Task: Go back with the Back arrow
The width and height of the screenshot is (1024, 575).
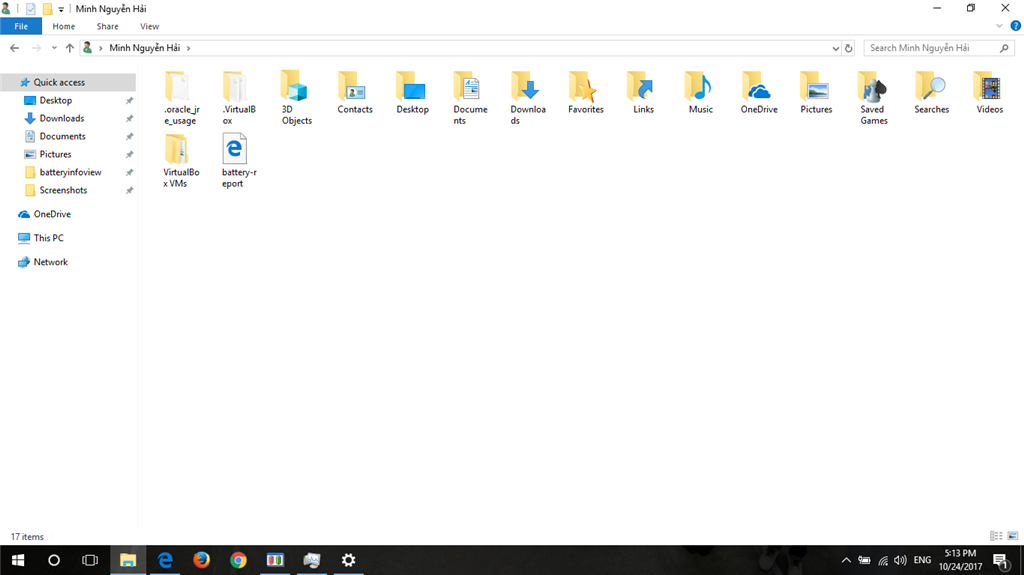Action: (14, 48)
